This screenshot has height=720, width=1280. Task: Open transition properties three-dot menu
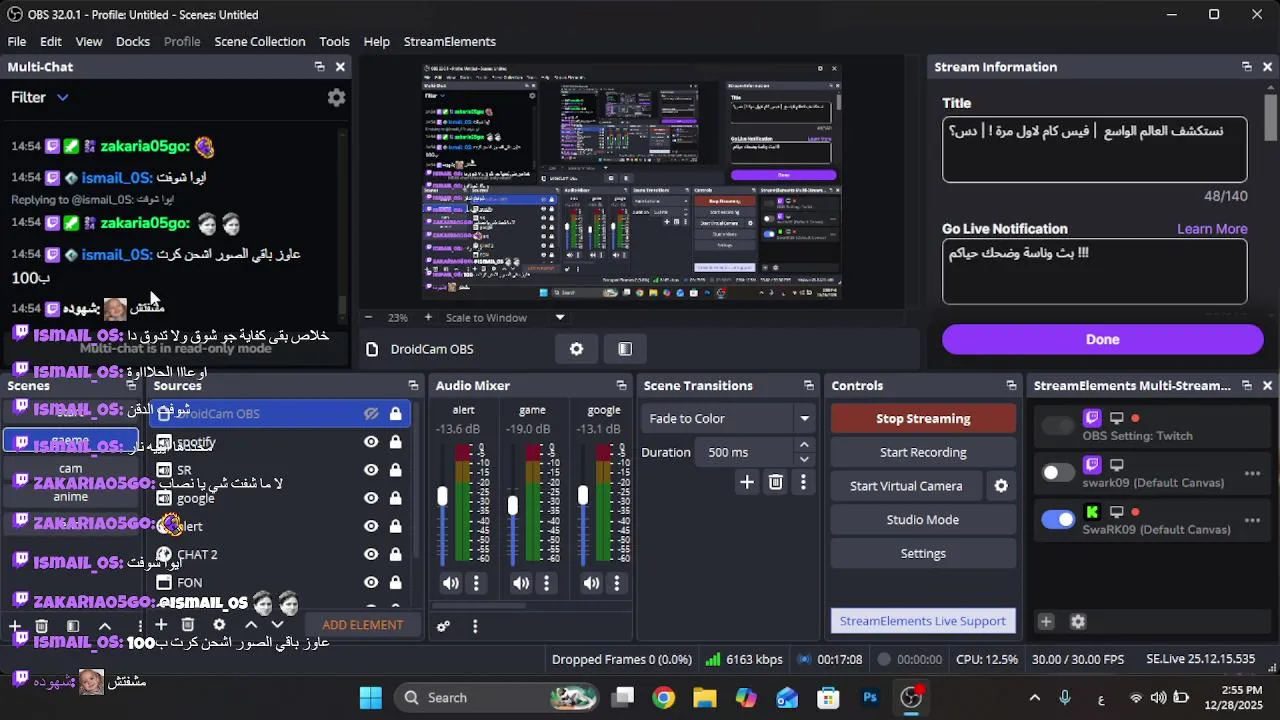[x=803, y=483]
